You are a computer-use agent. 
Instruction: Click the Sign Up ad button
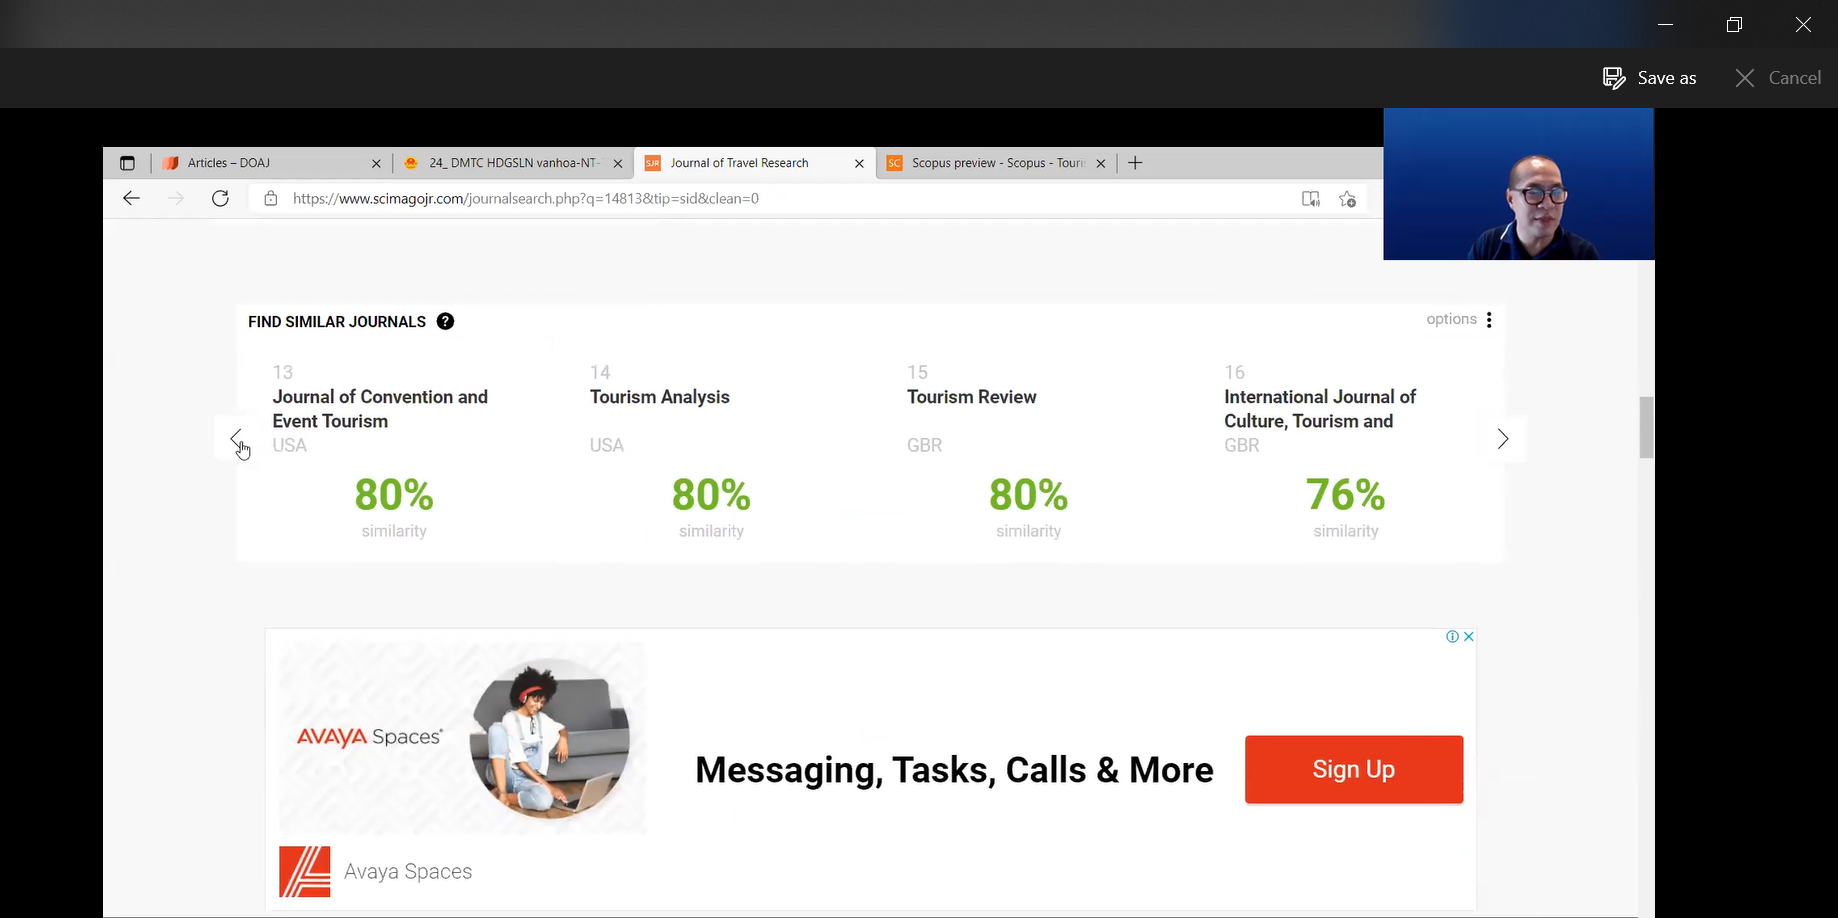1354,769
